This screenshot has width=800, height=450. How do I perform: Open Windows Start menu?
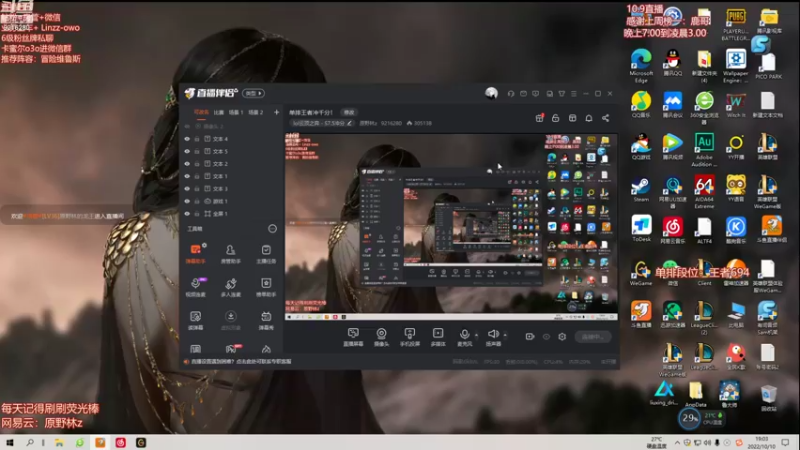(x=9, y=442)
